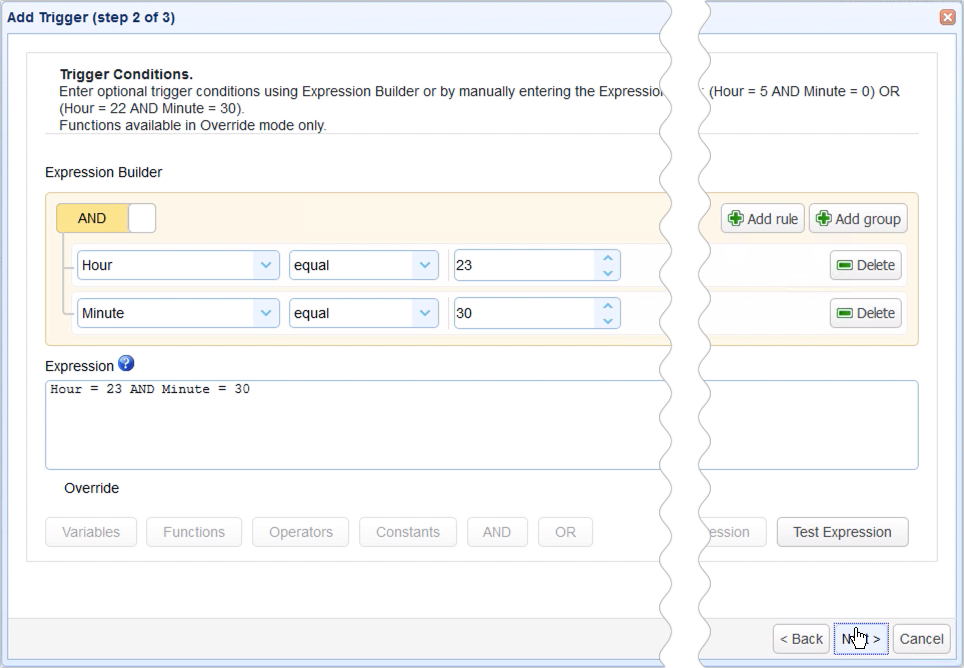This screenshot has width=964, height=668.
Task: Open the Expression help question mark icon
Action: [126, 365]
